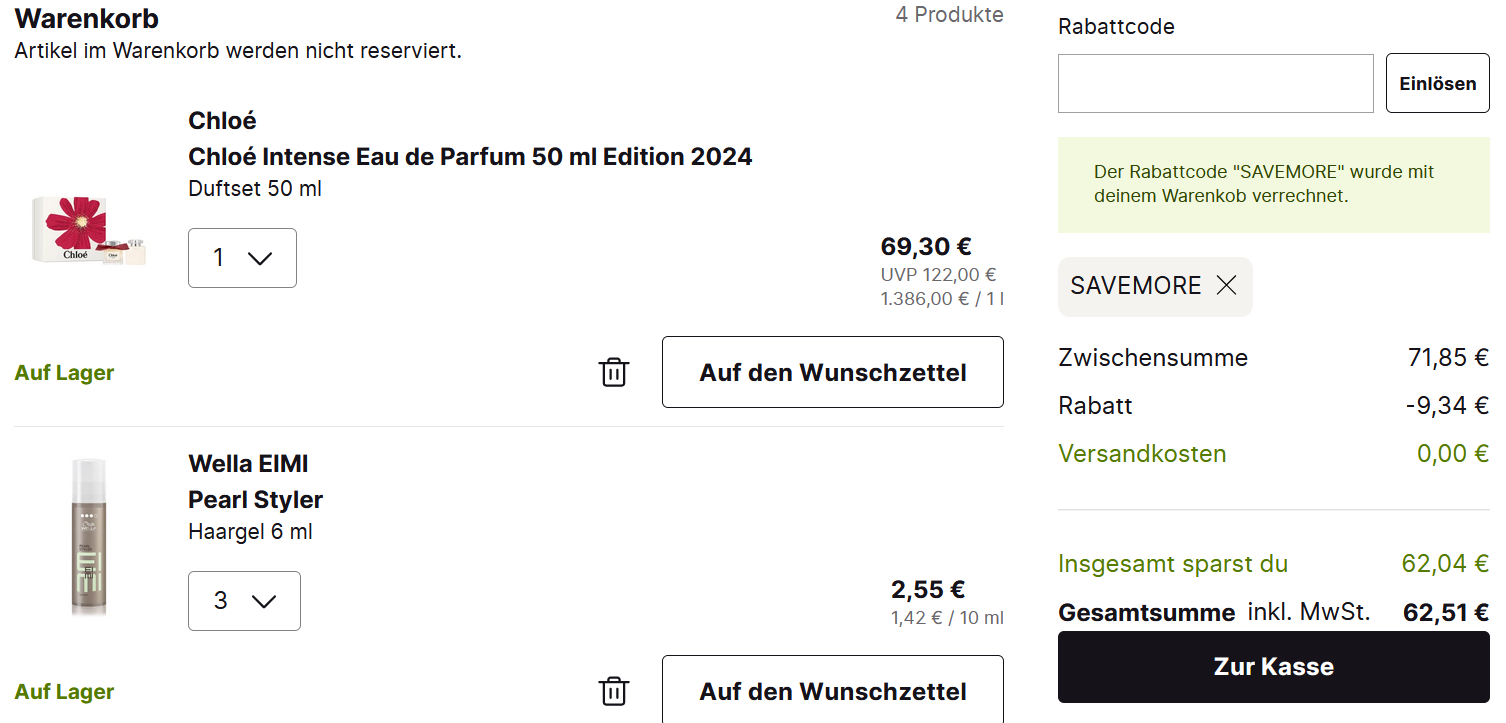Click the Warenkorb heading
Screen dimensions: 1506x723
87,18
